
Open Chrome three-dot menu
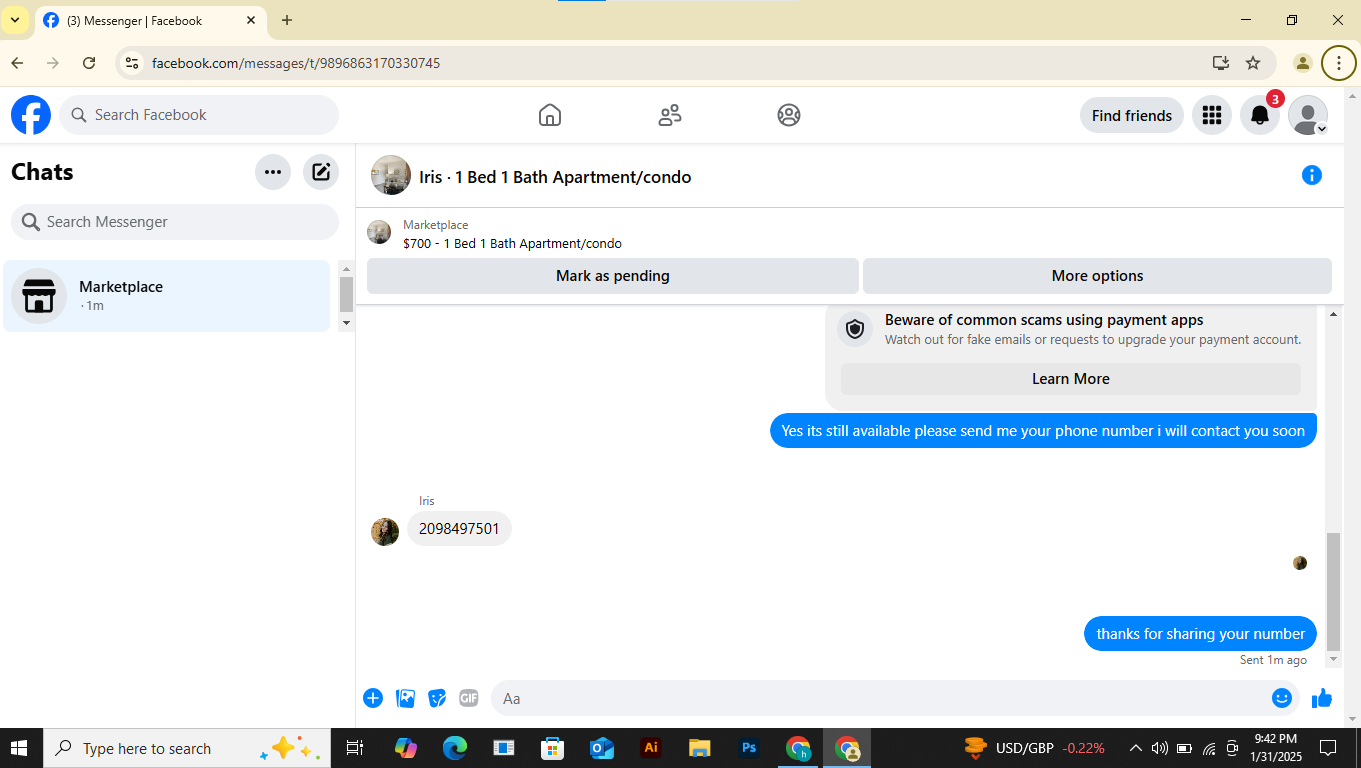pyautogui.click(x=1338, y=63)
